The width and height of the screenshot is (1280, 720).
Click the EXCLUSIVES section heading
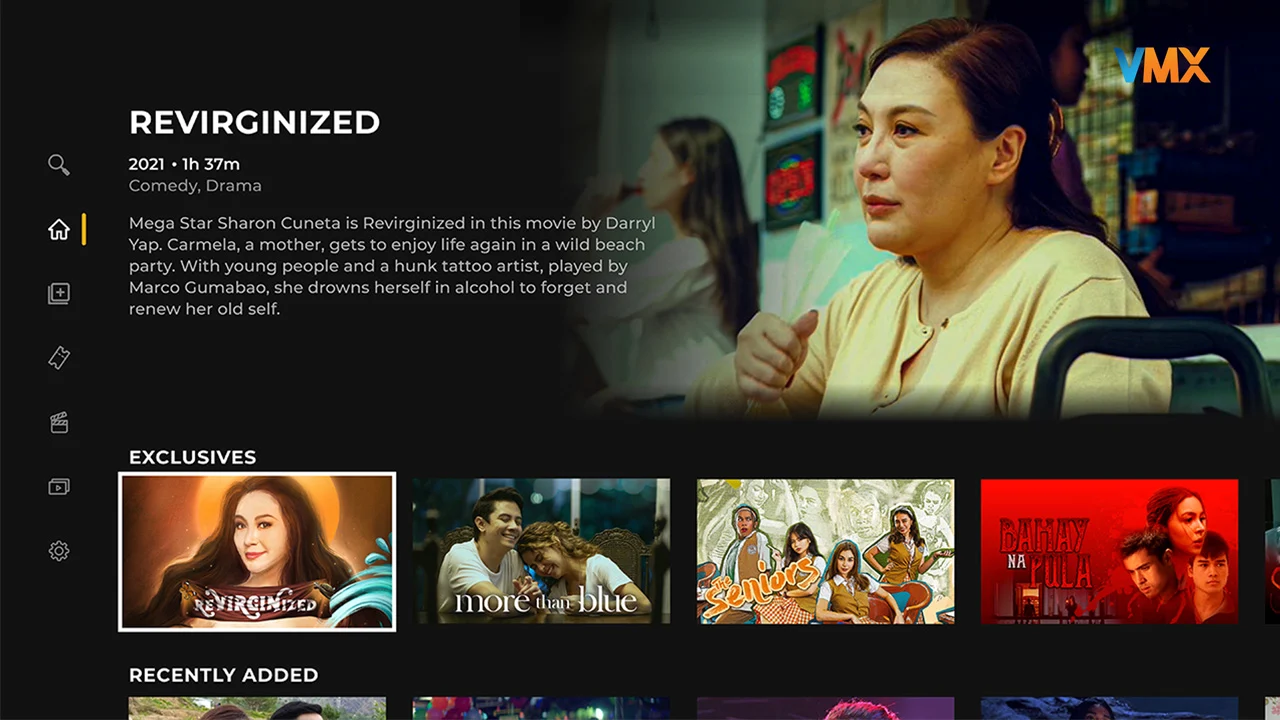193,457
